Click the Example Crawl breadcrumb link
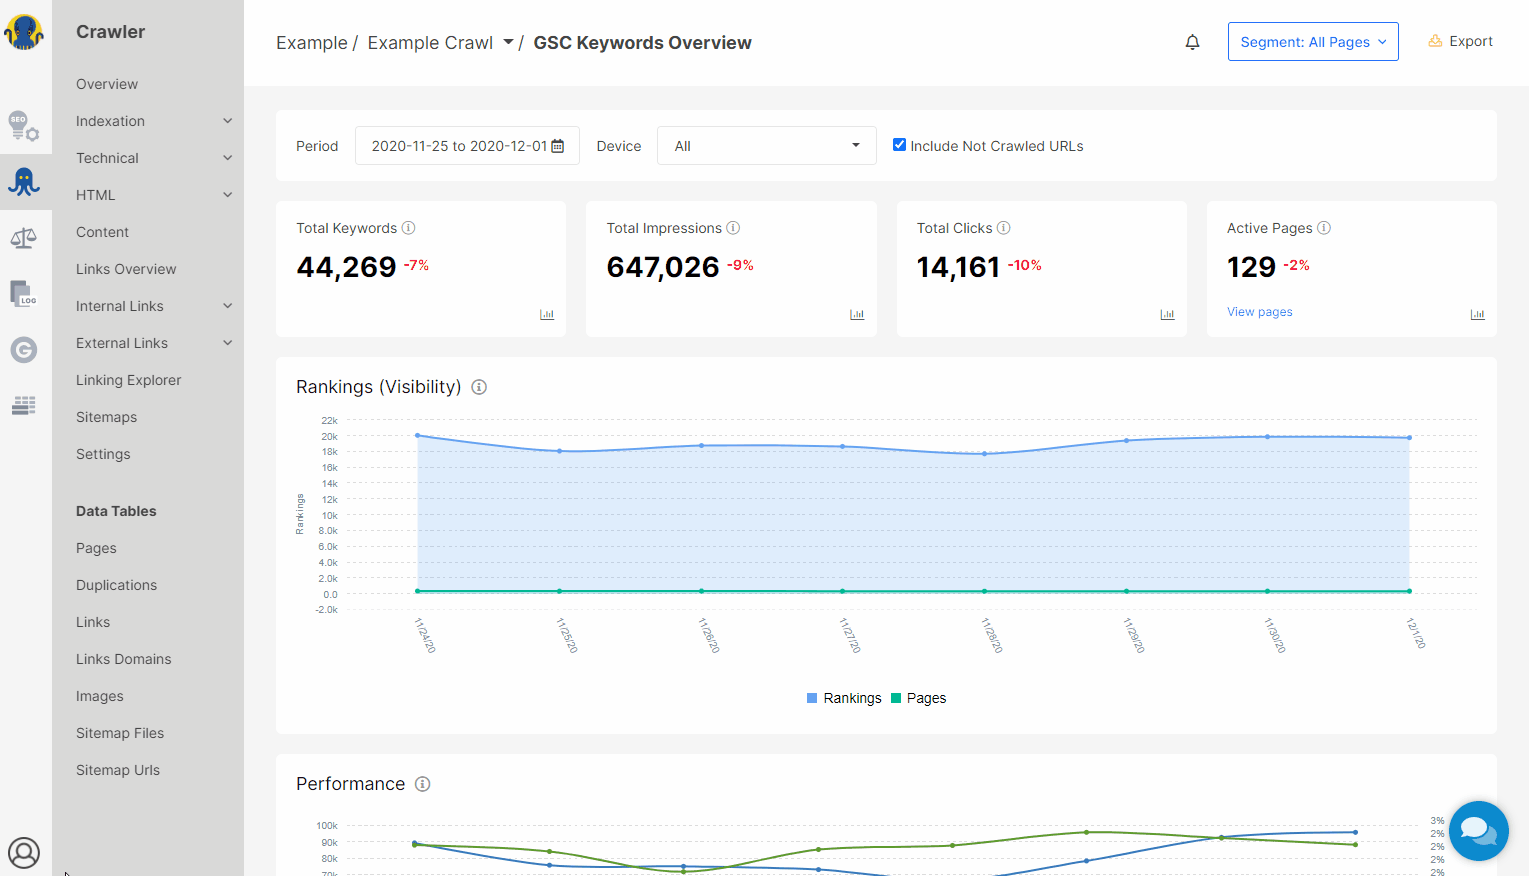Screen dimensions: 1529x876 pyautogui.click(x=430, y=43)
